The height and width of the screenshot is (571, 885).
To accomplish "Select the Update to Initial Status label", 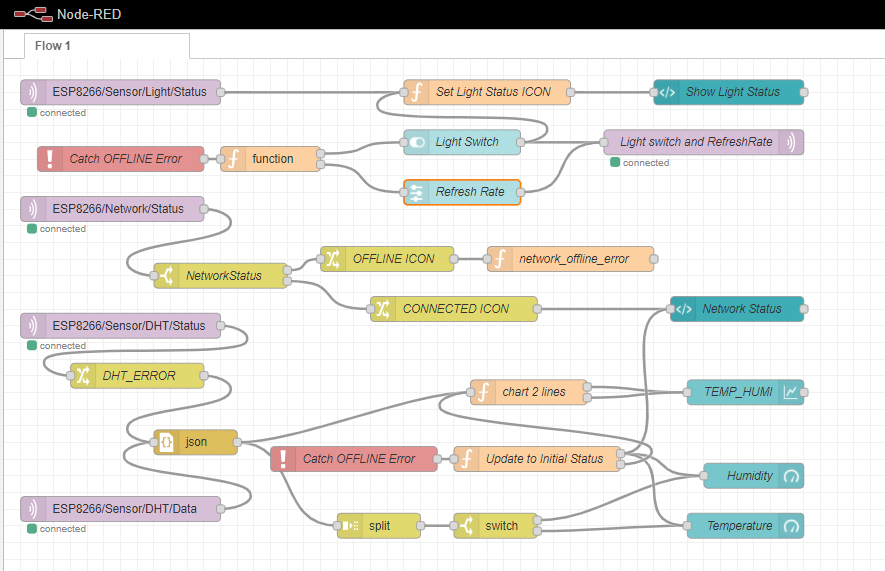I will pyautogui.click(x=545, y=459).
